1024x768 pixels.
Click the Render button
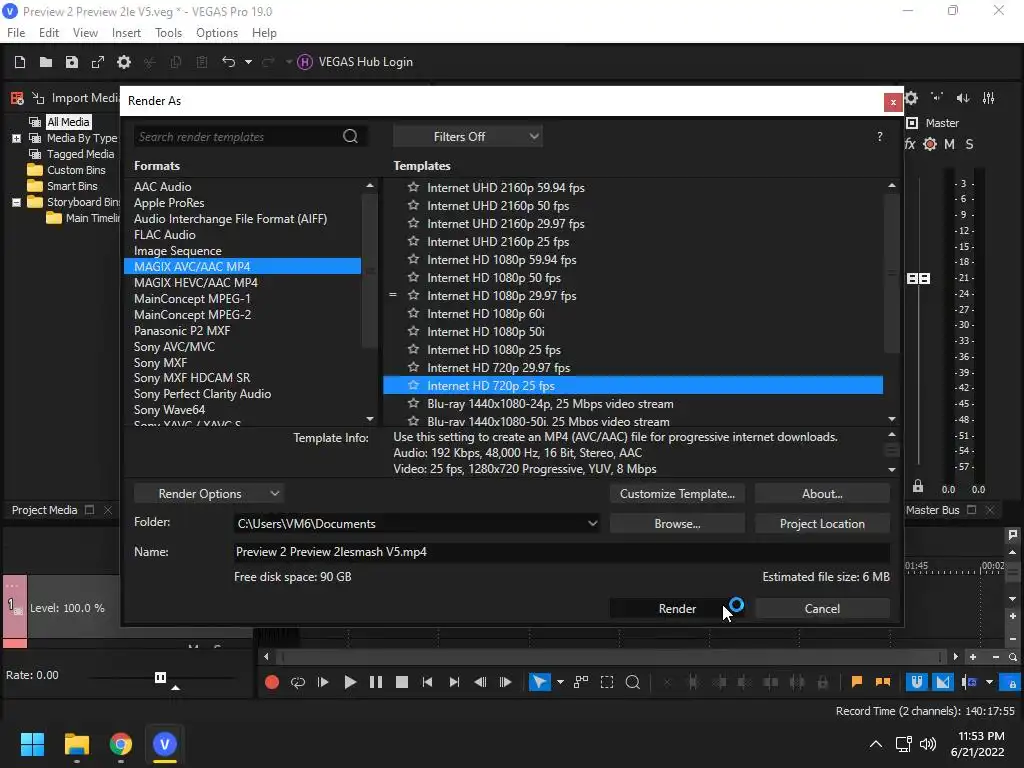677,609
